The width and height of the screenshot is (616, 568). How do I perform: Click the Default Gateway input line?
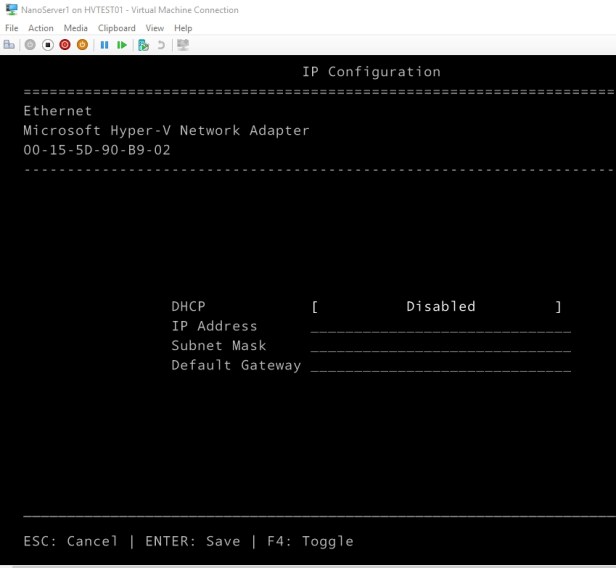tap(440, 366)
